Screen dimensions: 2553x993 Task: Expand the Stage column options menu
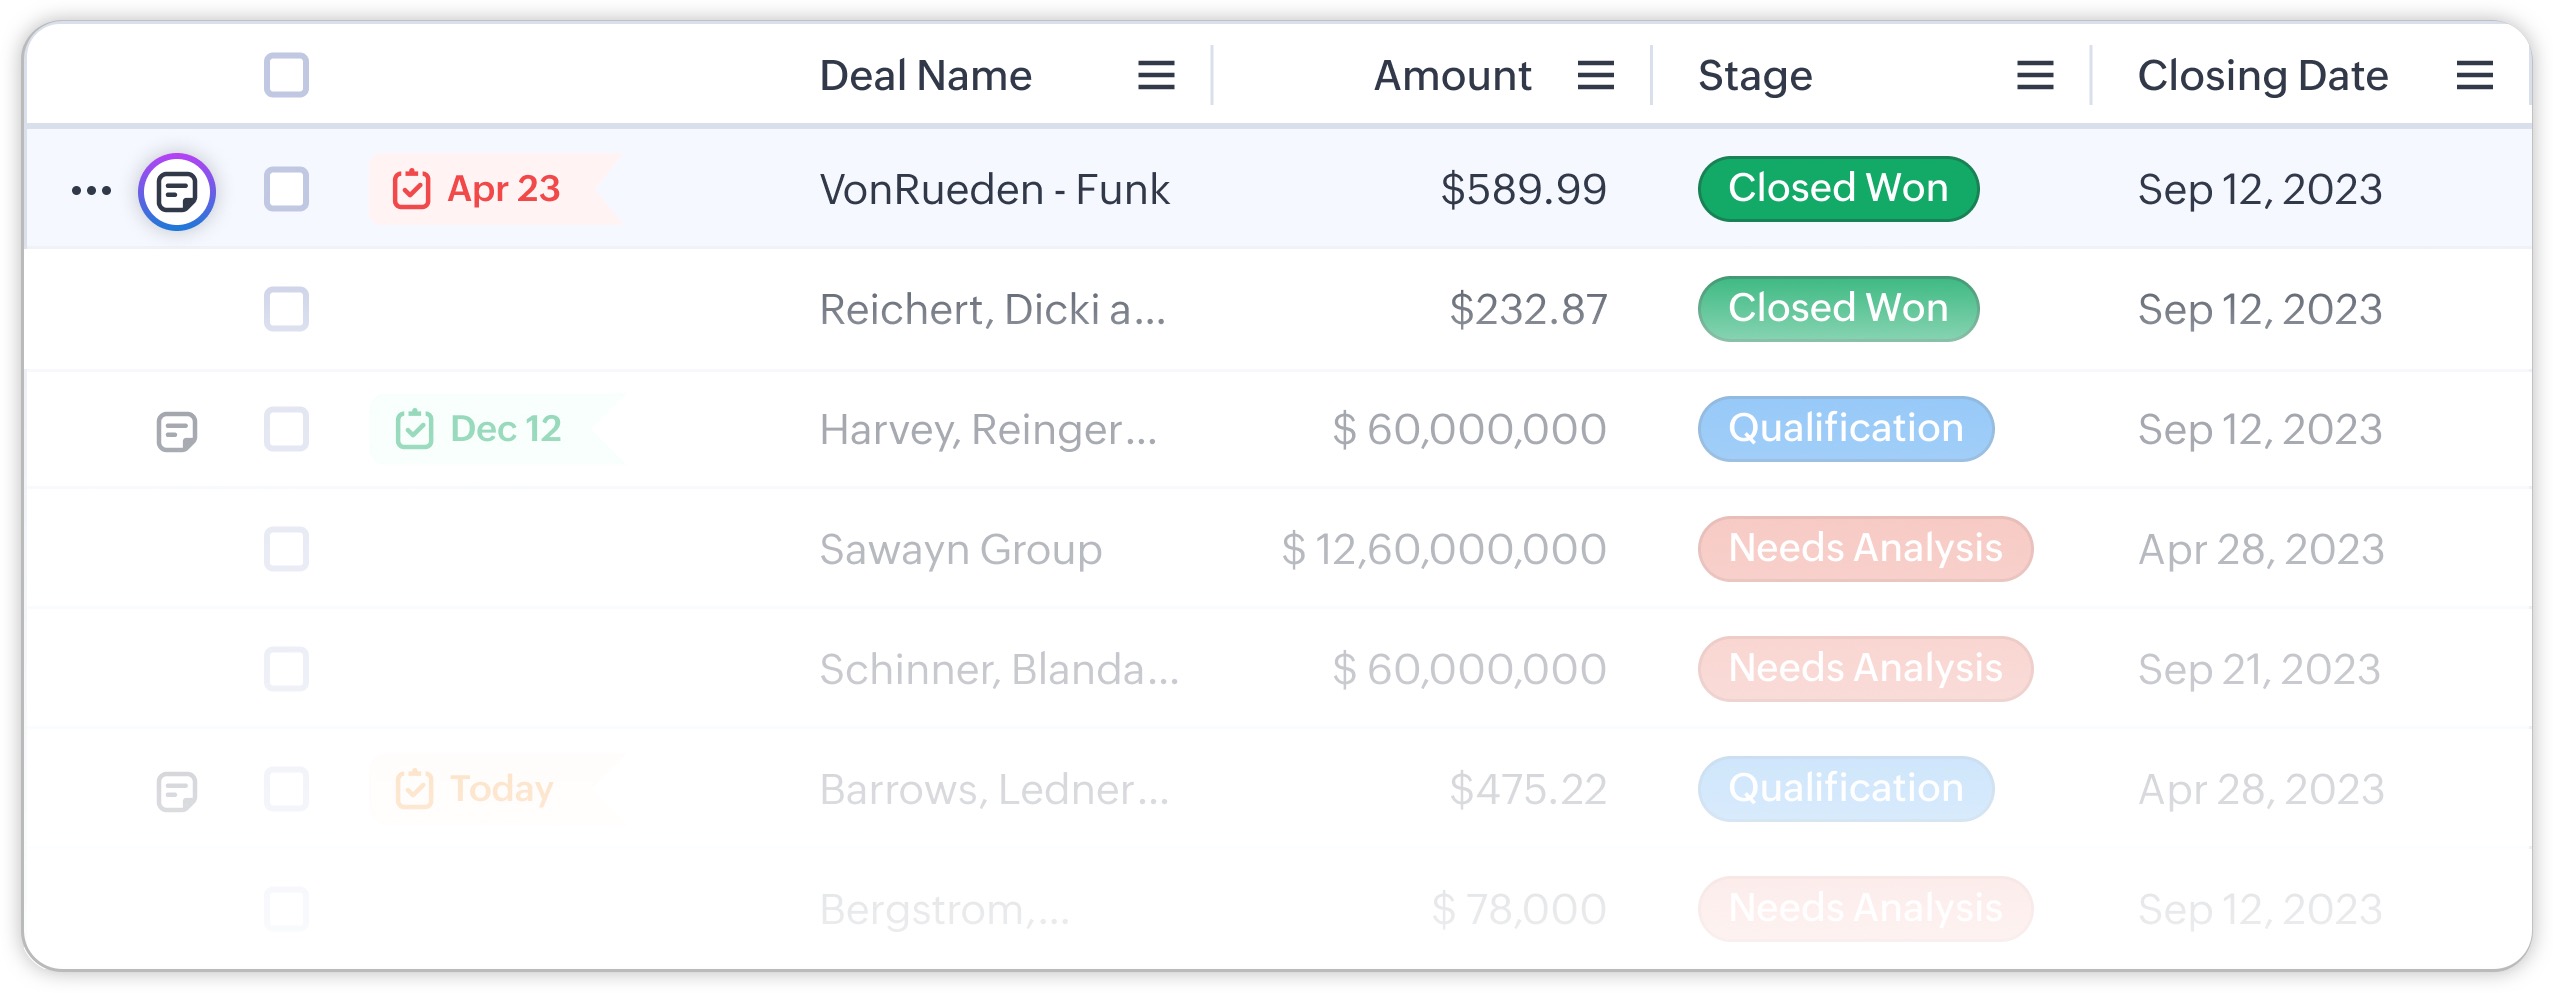[x=2034, y=75]
